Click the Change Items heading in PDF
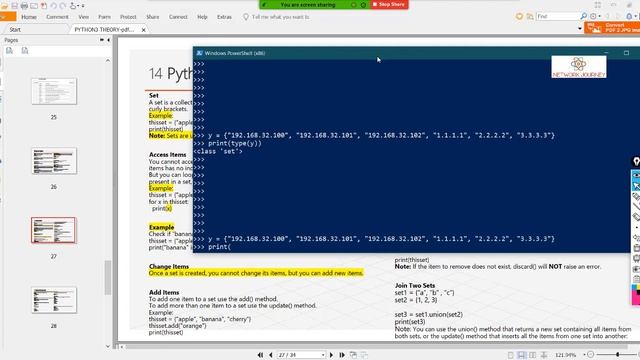The width and height of the screenshot is (640, 360). point(169,266)
